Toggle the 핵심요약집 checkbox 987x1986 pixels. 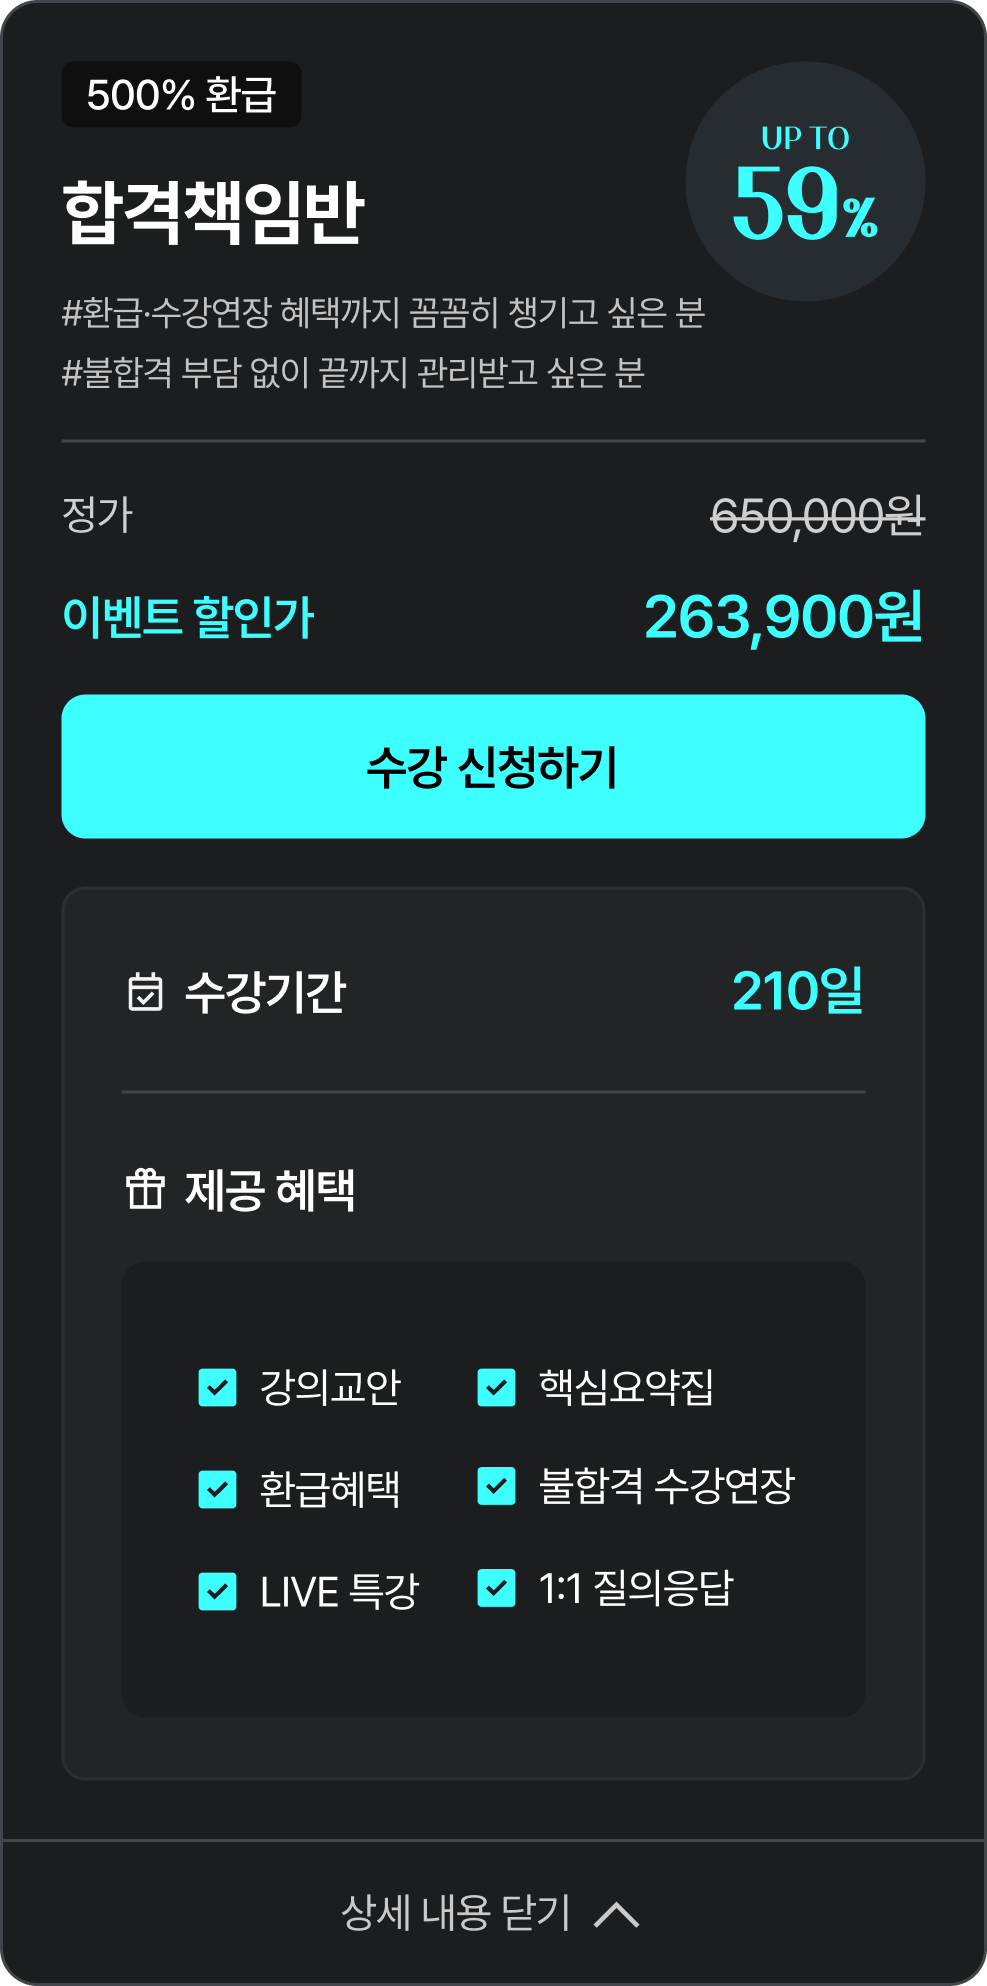(x=496, y=1387)
